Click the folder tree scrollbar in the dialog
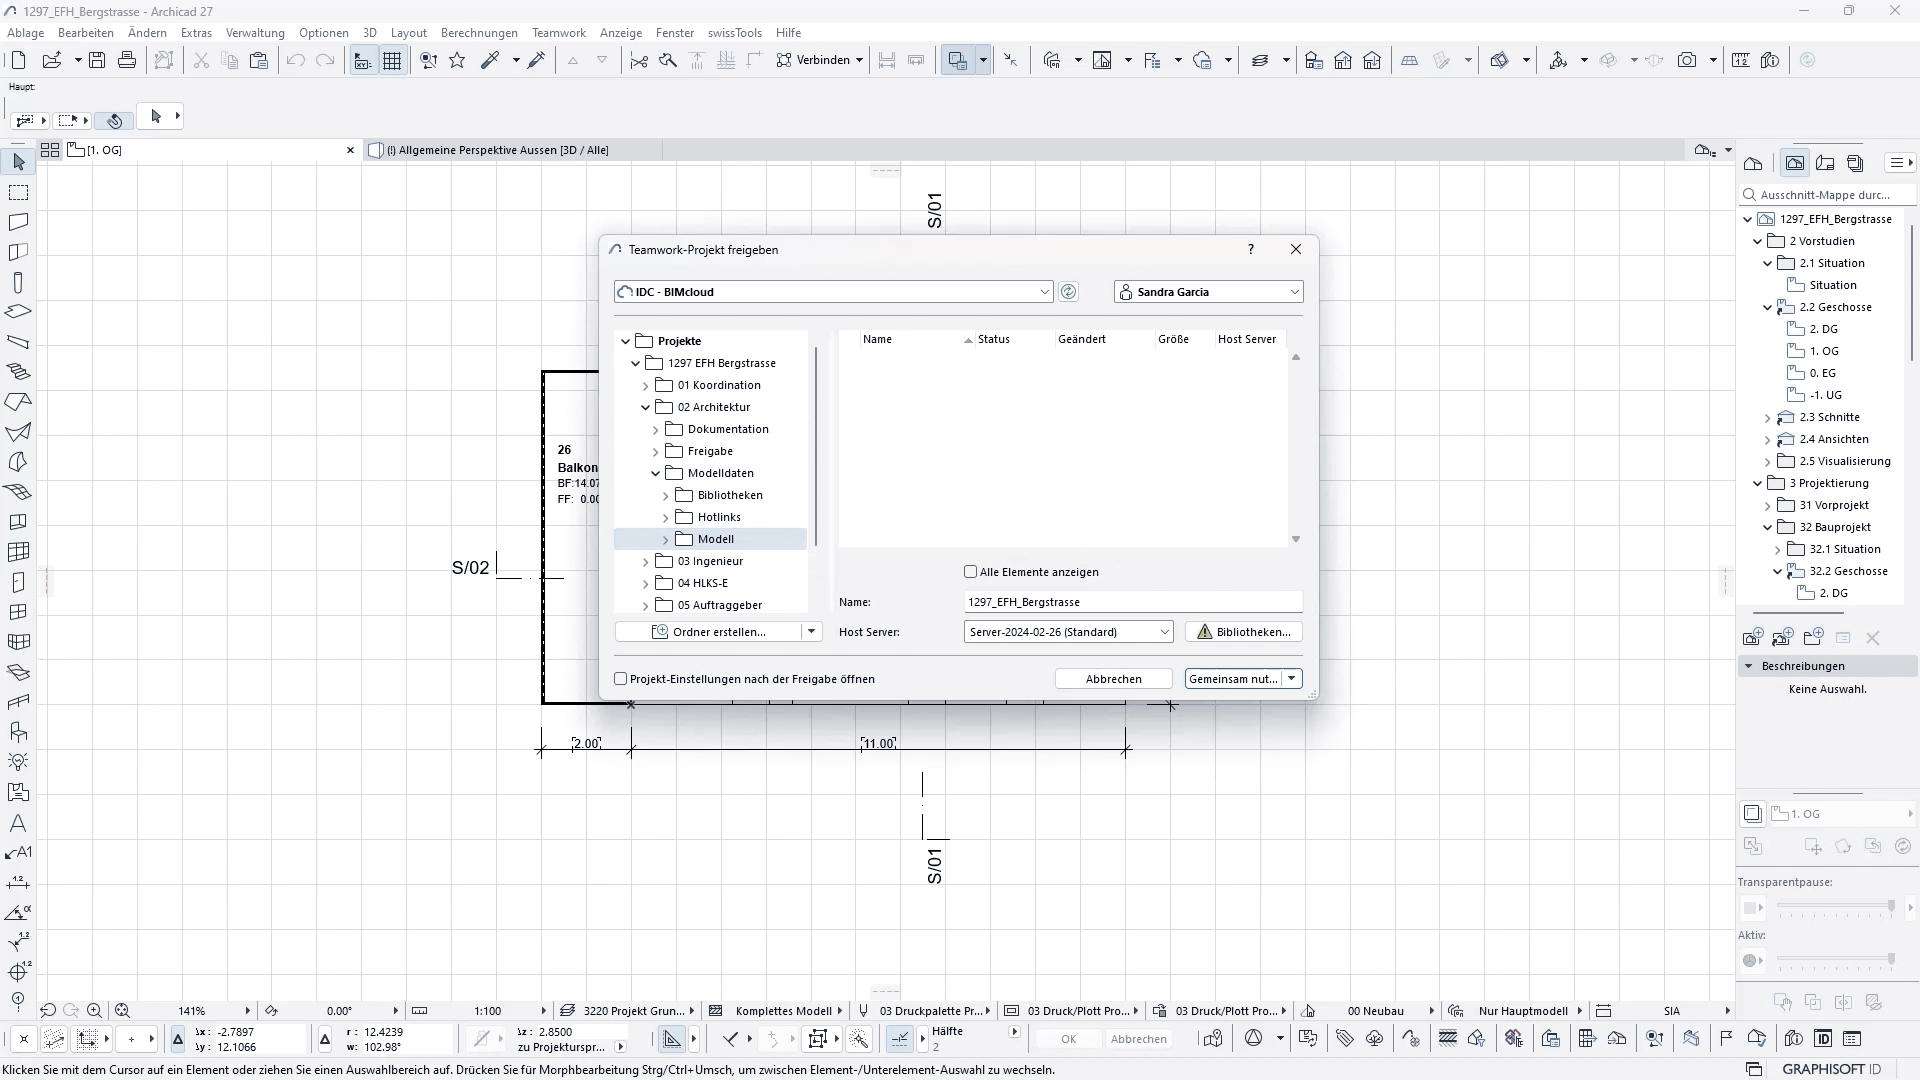The height and width of the screenshot is (1080, 1920). click(816, 445)
